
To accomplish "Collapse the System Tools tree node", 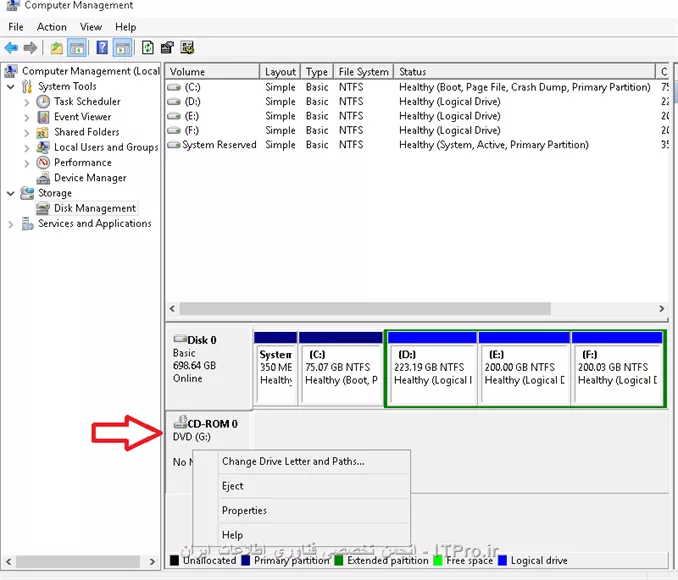I will tap(11, 87).
